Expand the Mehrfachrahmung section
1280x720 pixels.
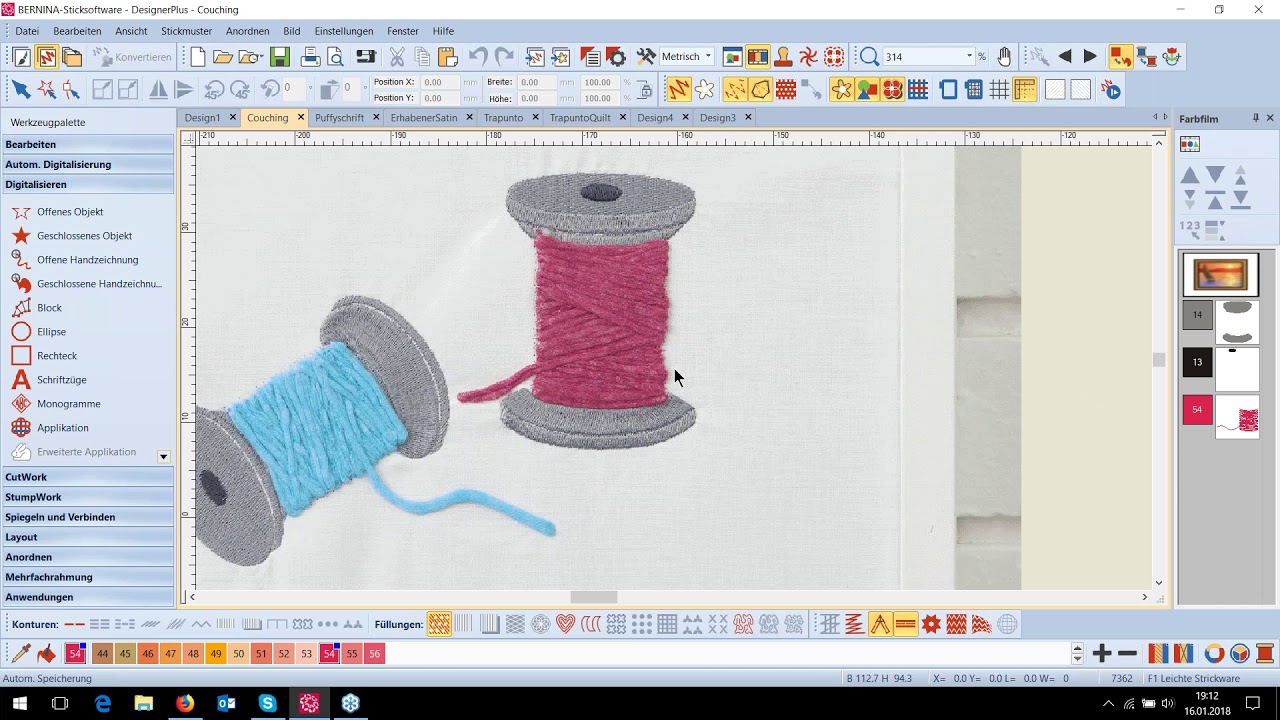pos(88,577)
